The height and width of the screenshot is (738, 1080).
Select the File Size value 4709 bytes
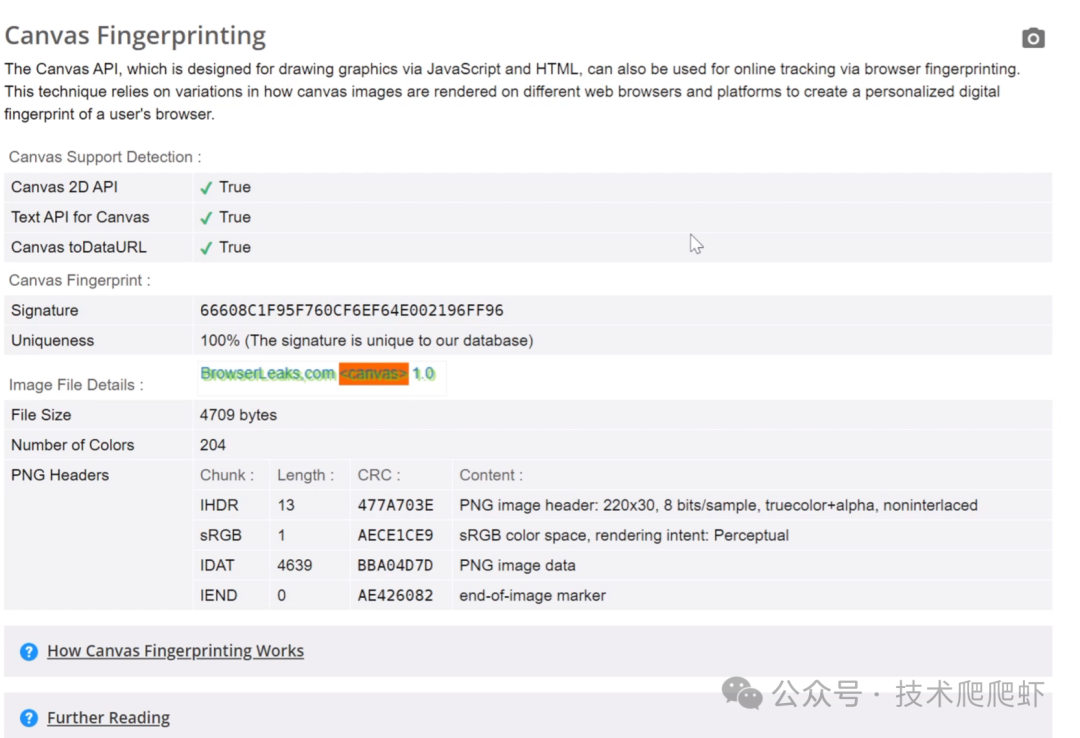click(238, 415)
